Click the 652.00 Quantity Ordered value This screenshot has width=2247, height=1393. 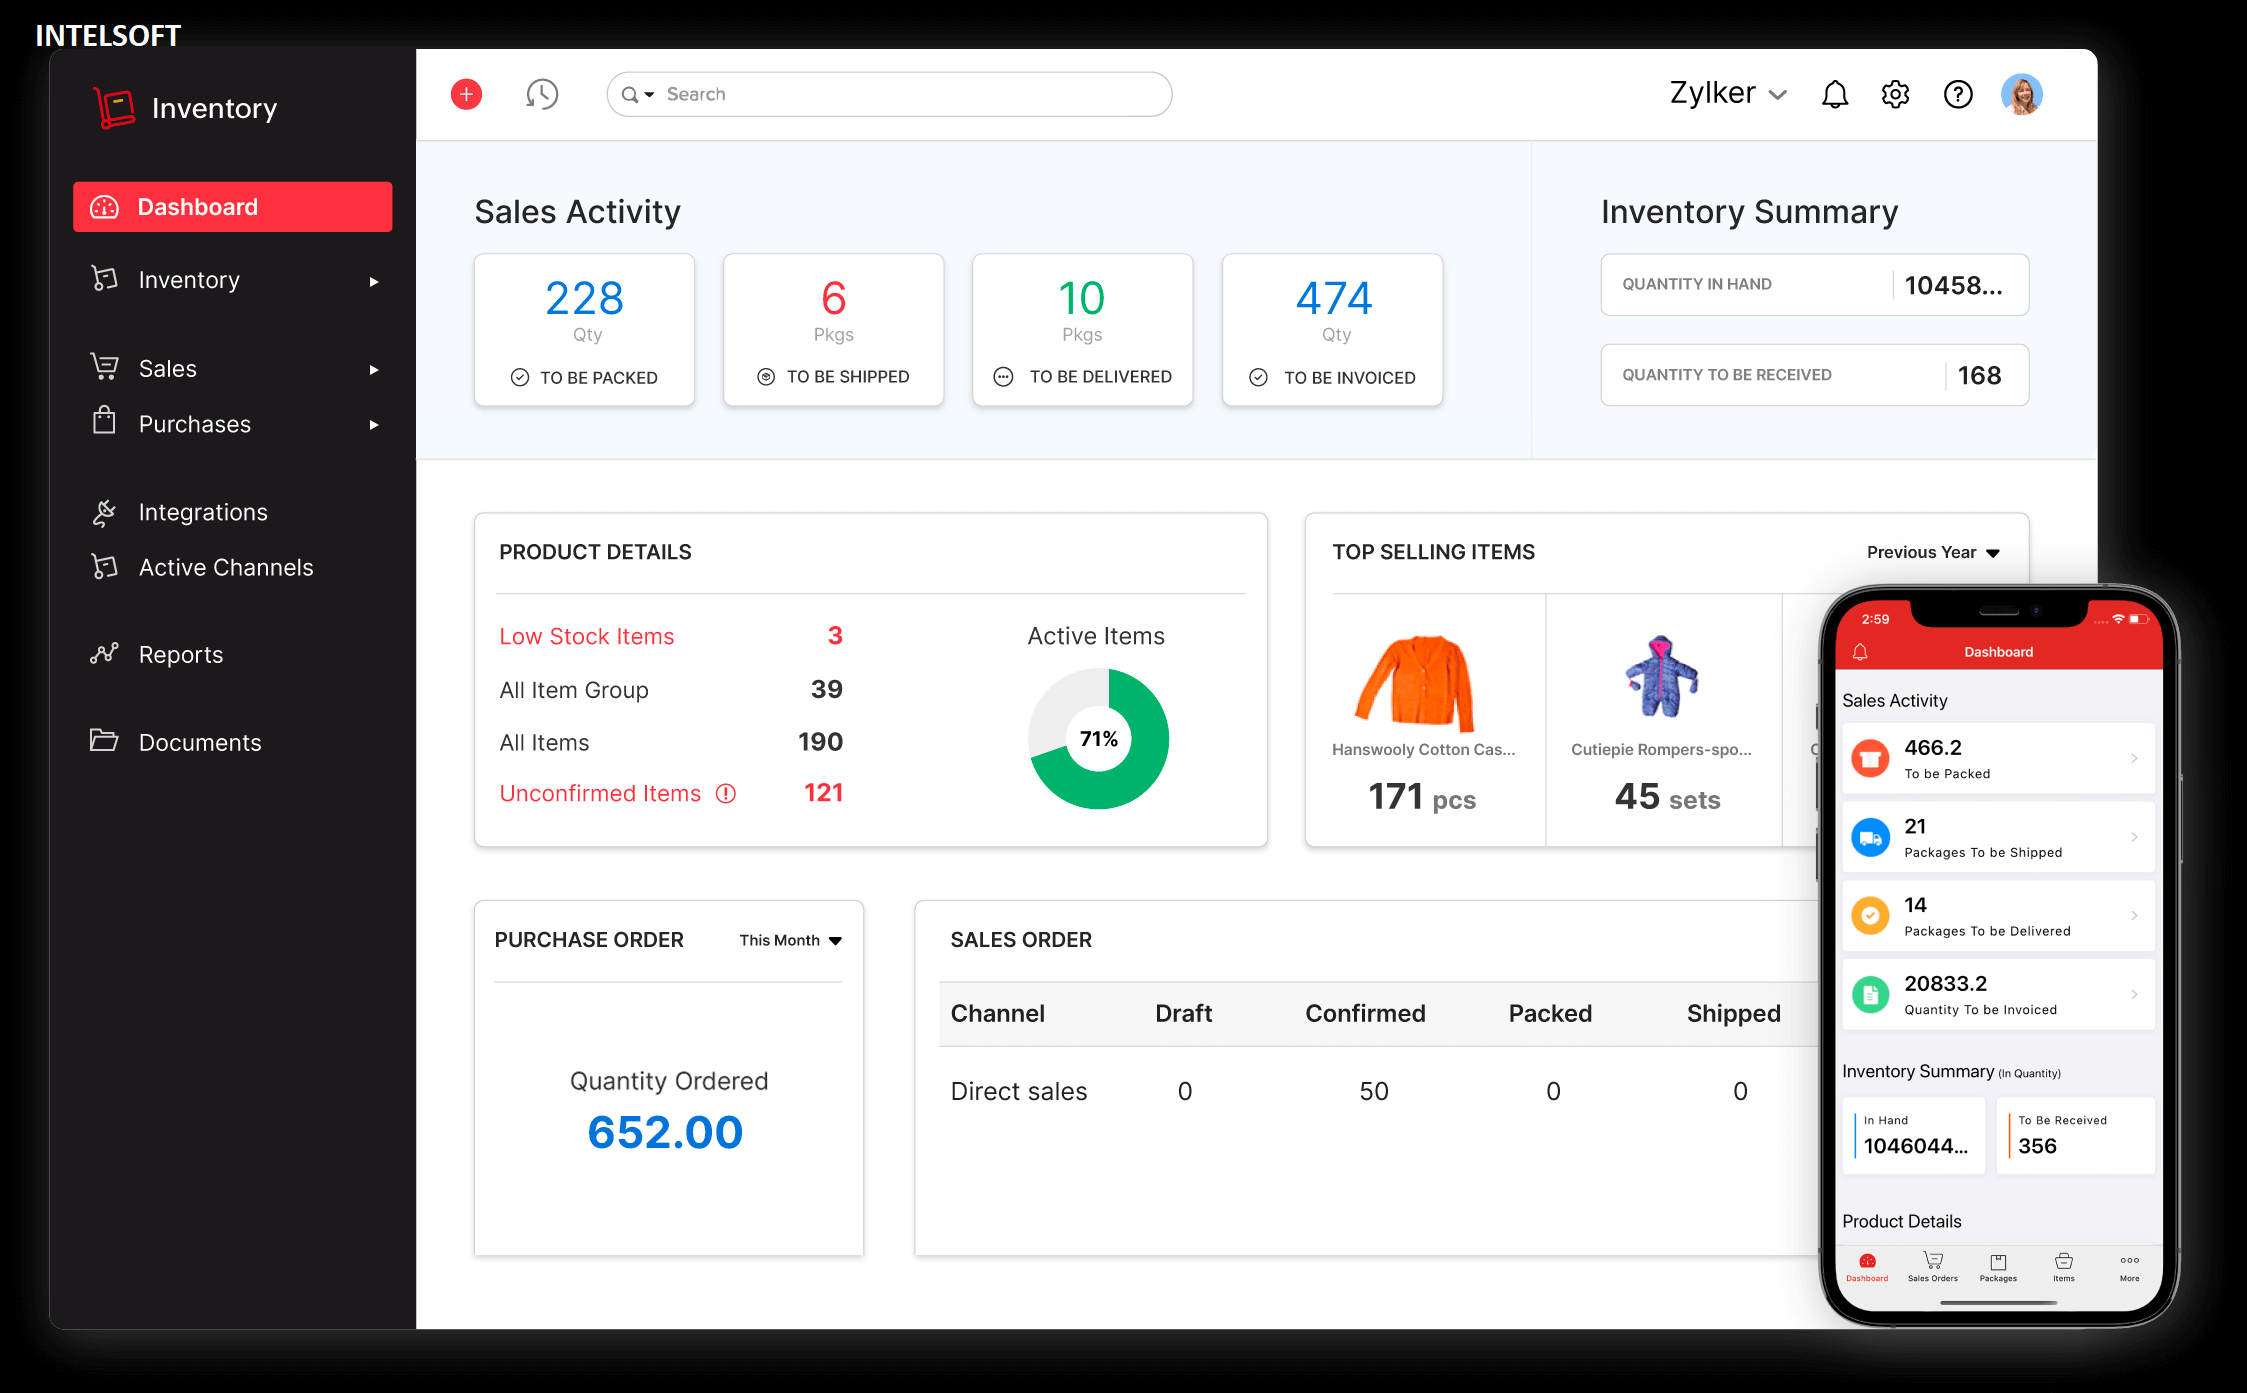pos(666,1132)
